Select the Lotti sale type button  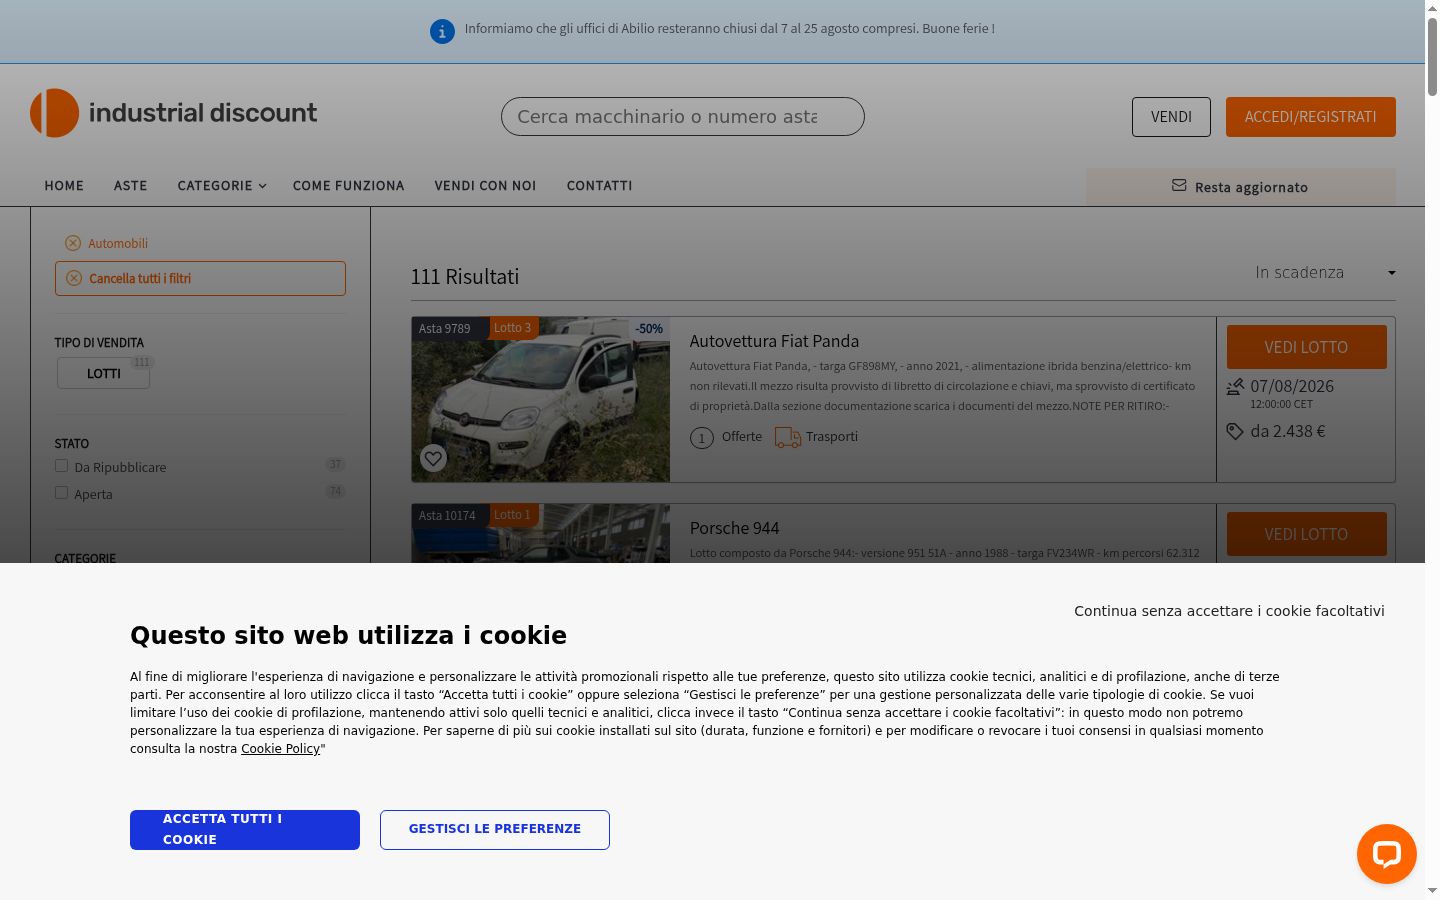tap(104, 373)
